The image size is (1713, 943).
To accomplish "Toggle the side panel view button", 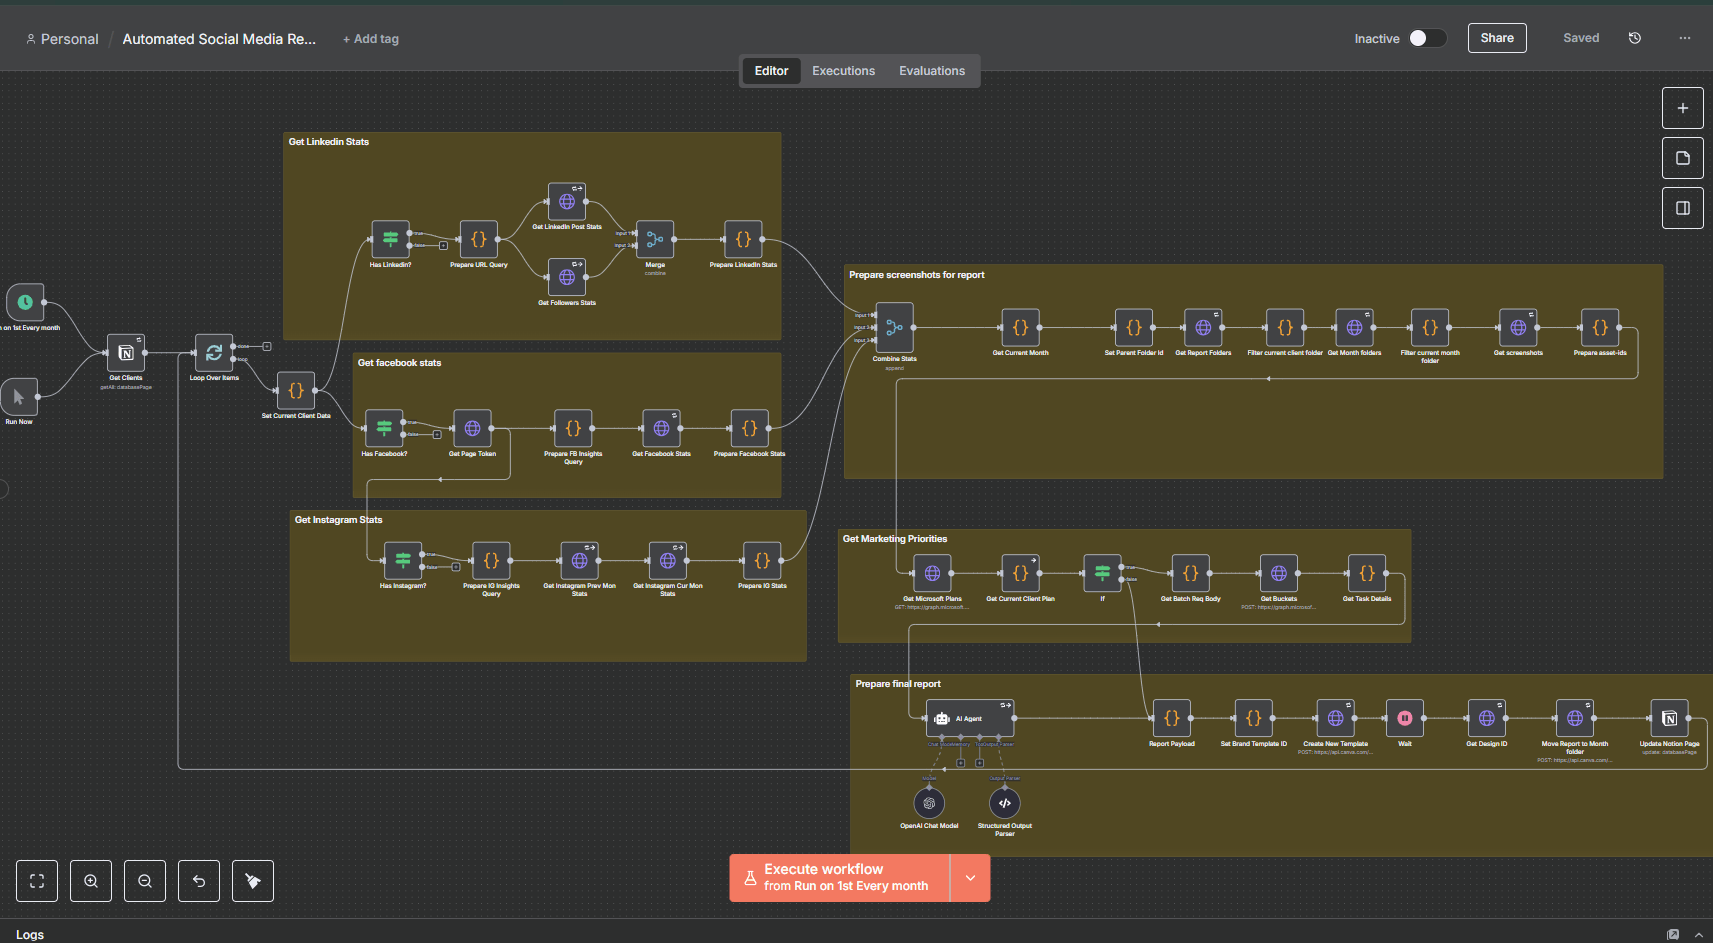I will point(1683,208).
